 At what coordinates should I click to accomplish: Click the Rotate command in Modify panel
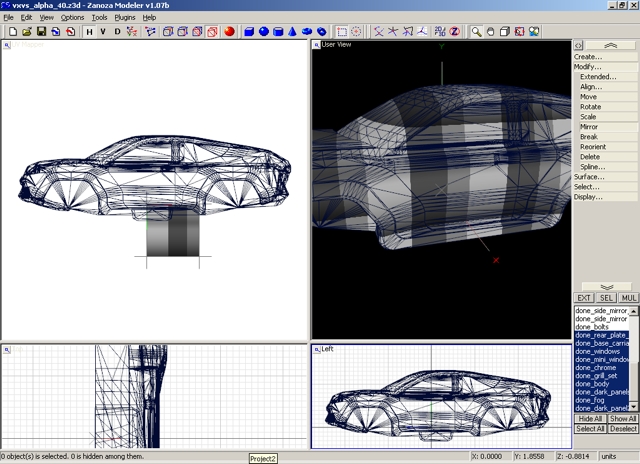[x=590, y=107]
